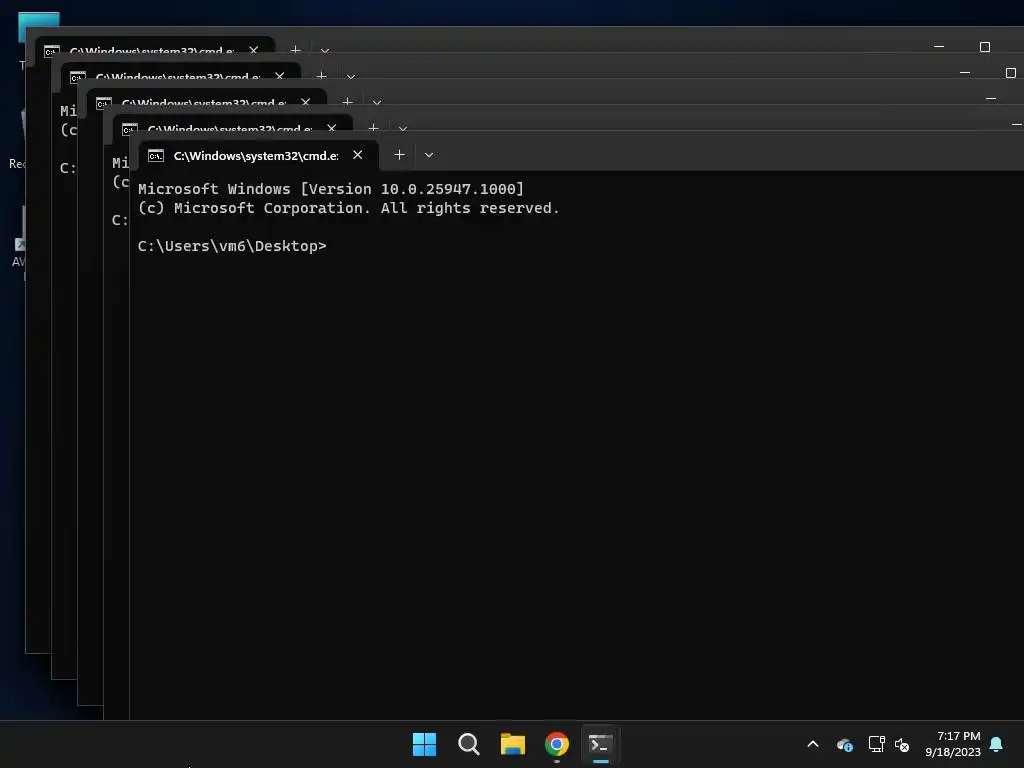The image size is (1024, 768).
Task: Open the clock showing 7:17 PM
Action: click(952, 744)
